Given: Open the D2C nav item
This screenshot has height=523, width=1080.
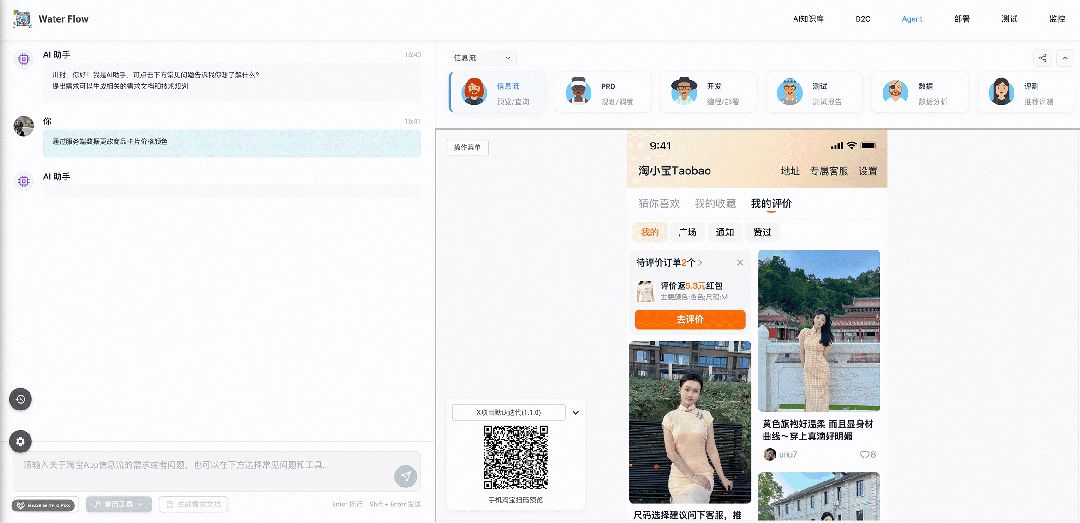Looking at the screenshot, I should click(x=863, y=19).
